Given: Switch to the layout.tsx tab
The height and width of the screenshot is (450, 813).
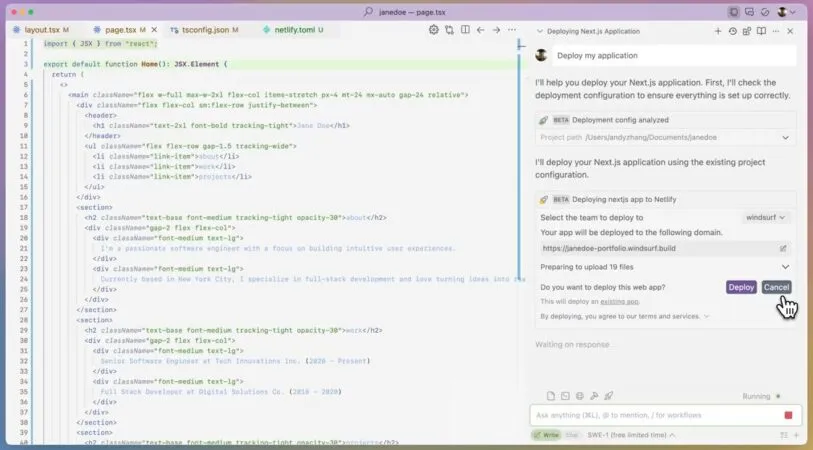Looking at the screenshot, I should click(41, 30).
